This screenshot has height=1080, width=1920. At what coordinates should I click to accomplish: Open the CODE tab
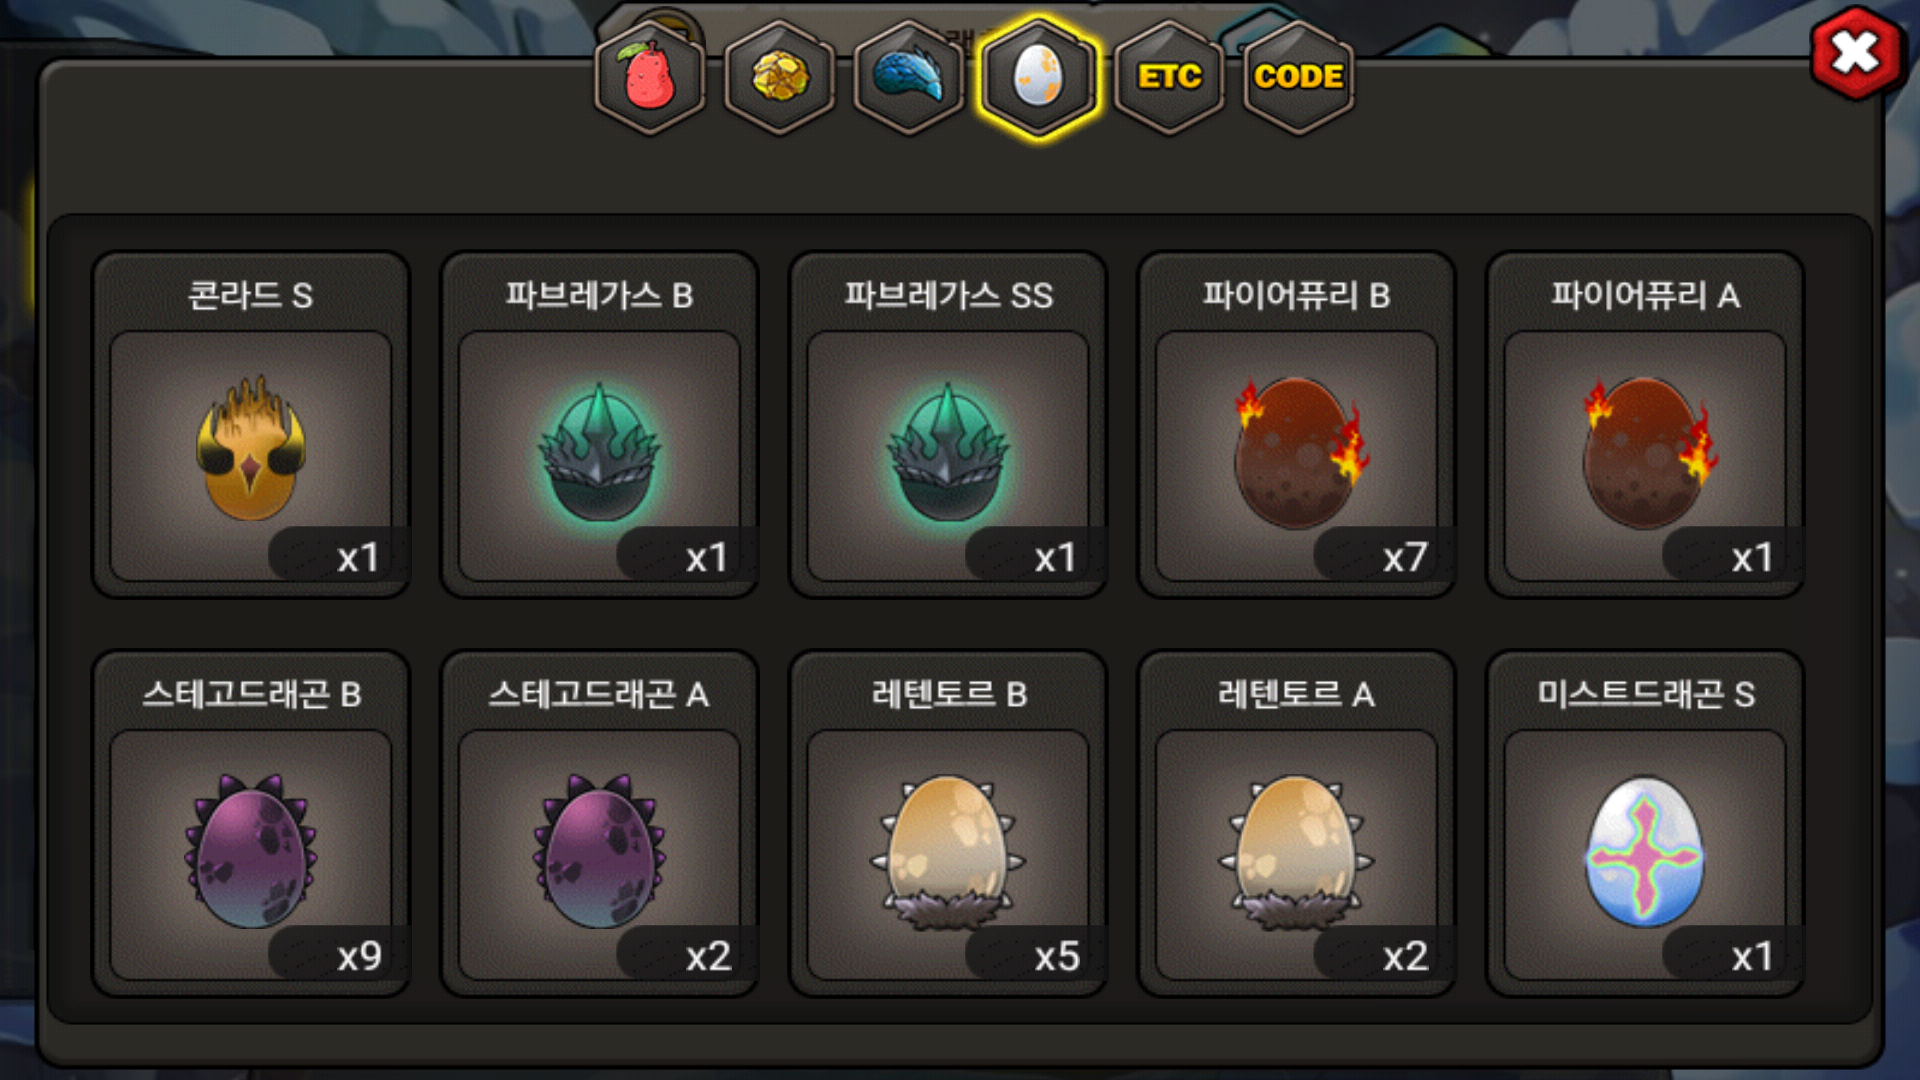coord(1298,77)
